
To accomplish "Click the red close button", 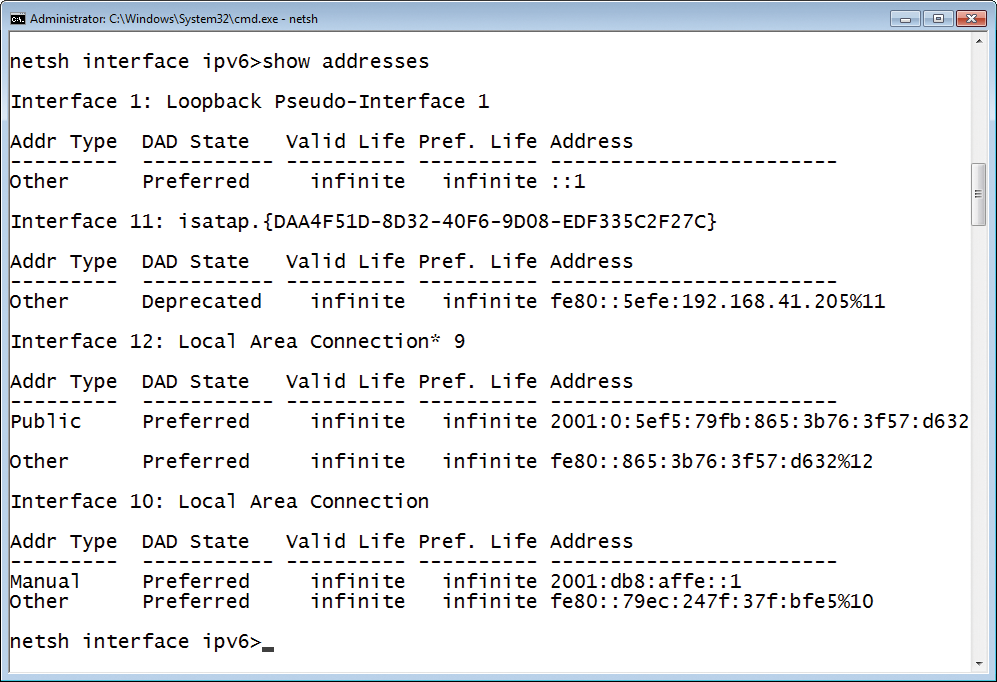I will coord(971,18).
